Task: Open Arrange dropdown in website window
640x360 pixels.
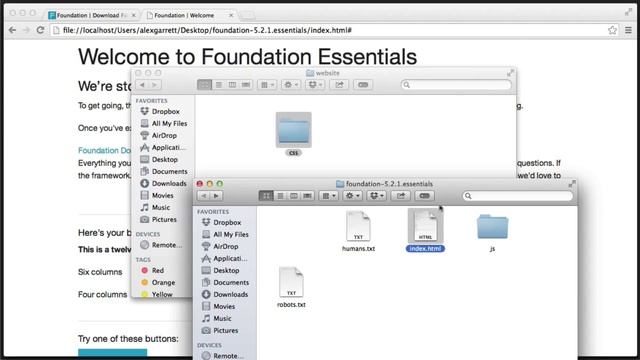Action: pos(267,84)
